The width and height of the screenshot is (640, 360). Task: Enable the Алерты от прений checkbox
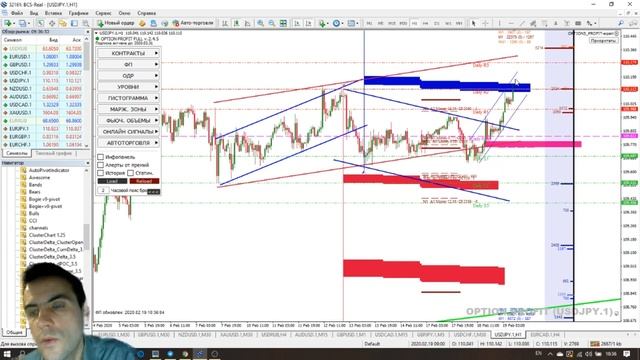click(100, 165)
